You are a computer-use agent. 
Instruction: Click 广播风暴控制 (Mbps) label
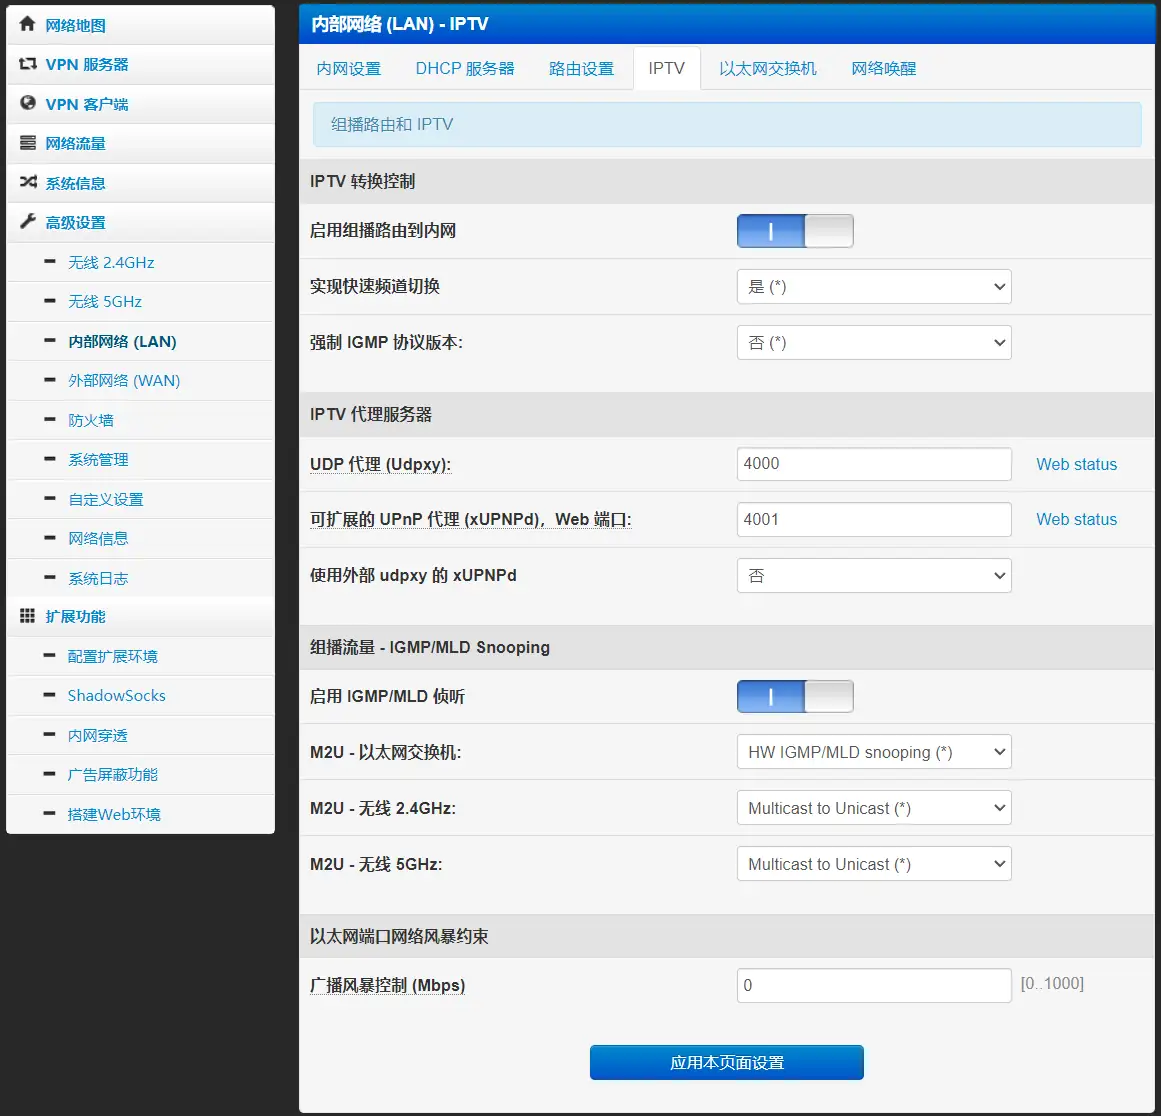coord(387,985)
